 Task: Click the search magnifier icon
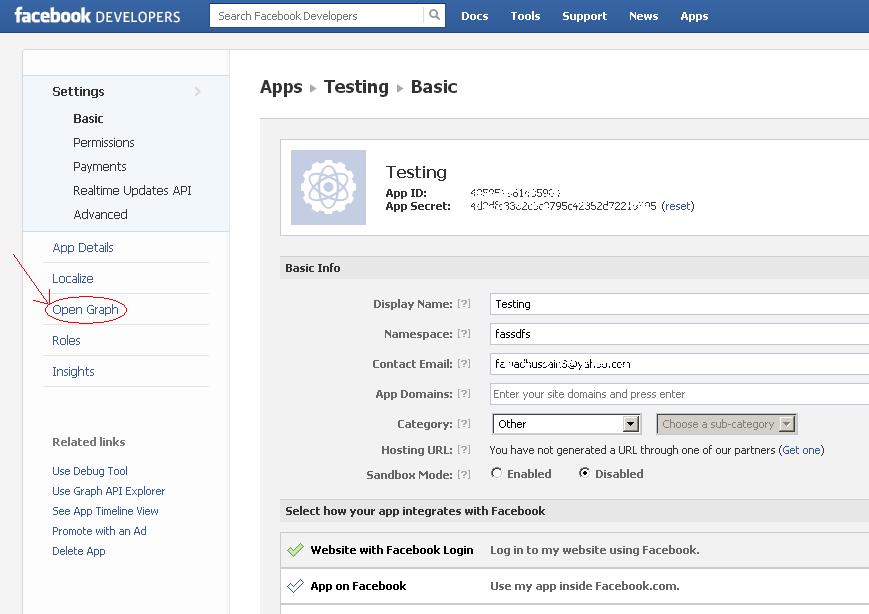click(x=435, y=16)
